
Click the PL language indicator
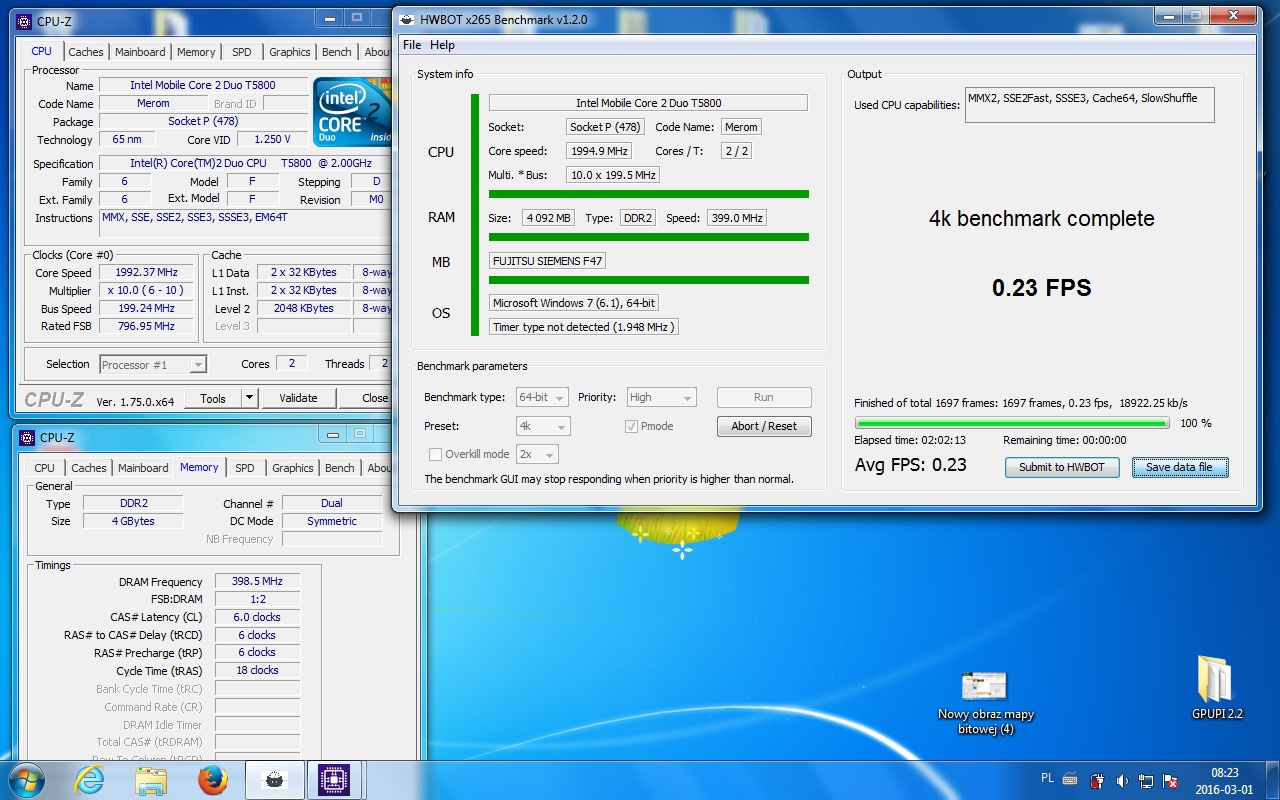point(1047,777)
